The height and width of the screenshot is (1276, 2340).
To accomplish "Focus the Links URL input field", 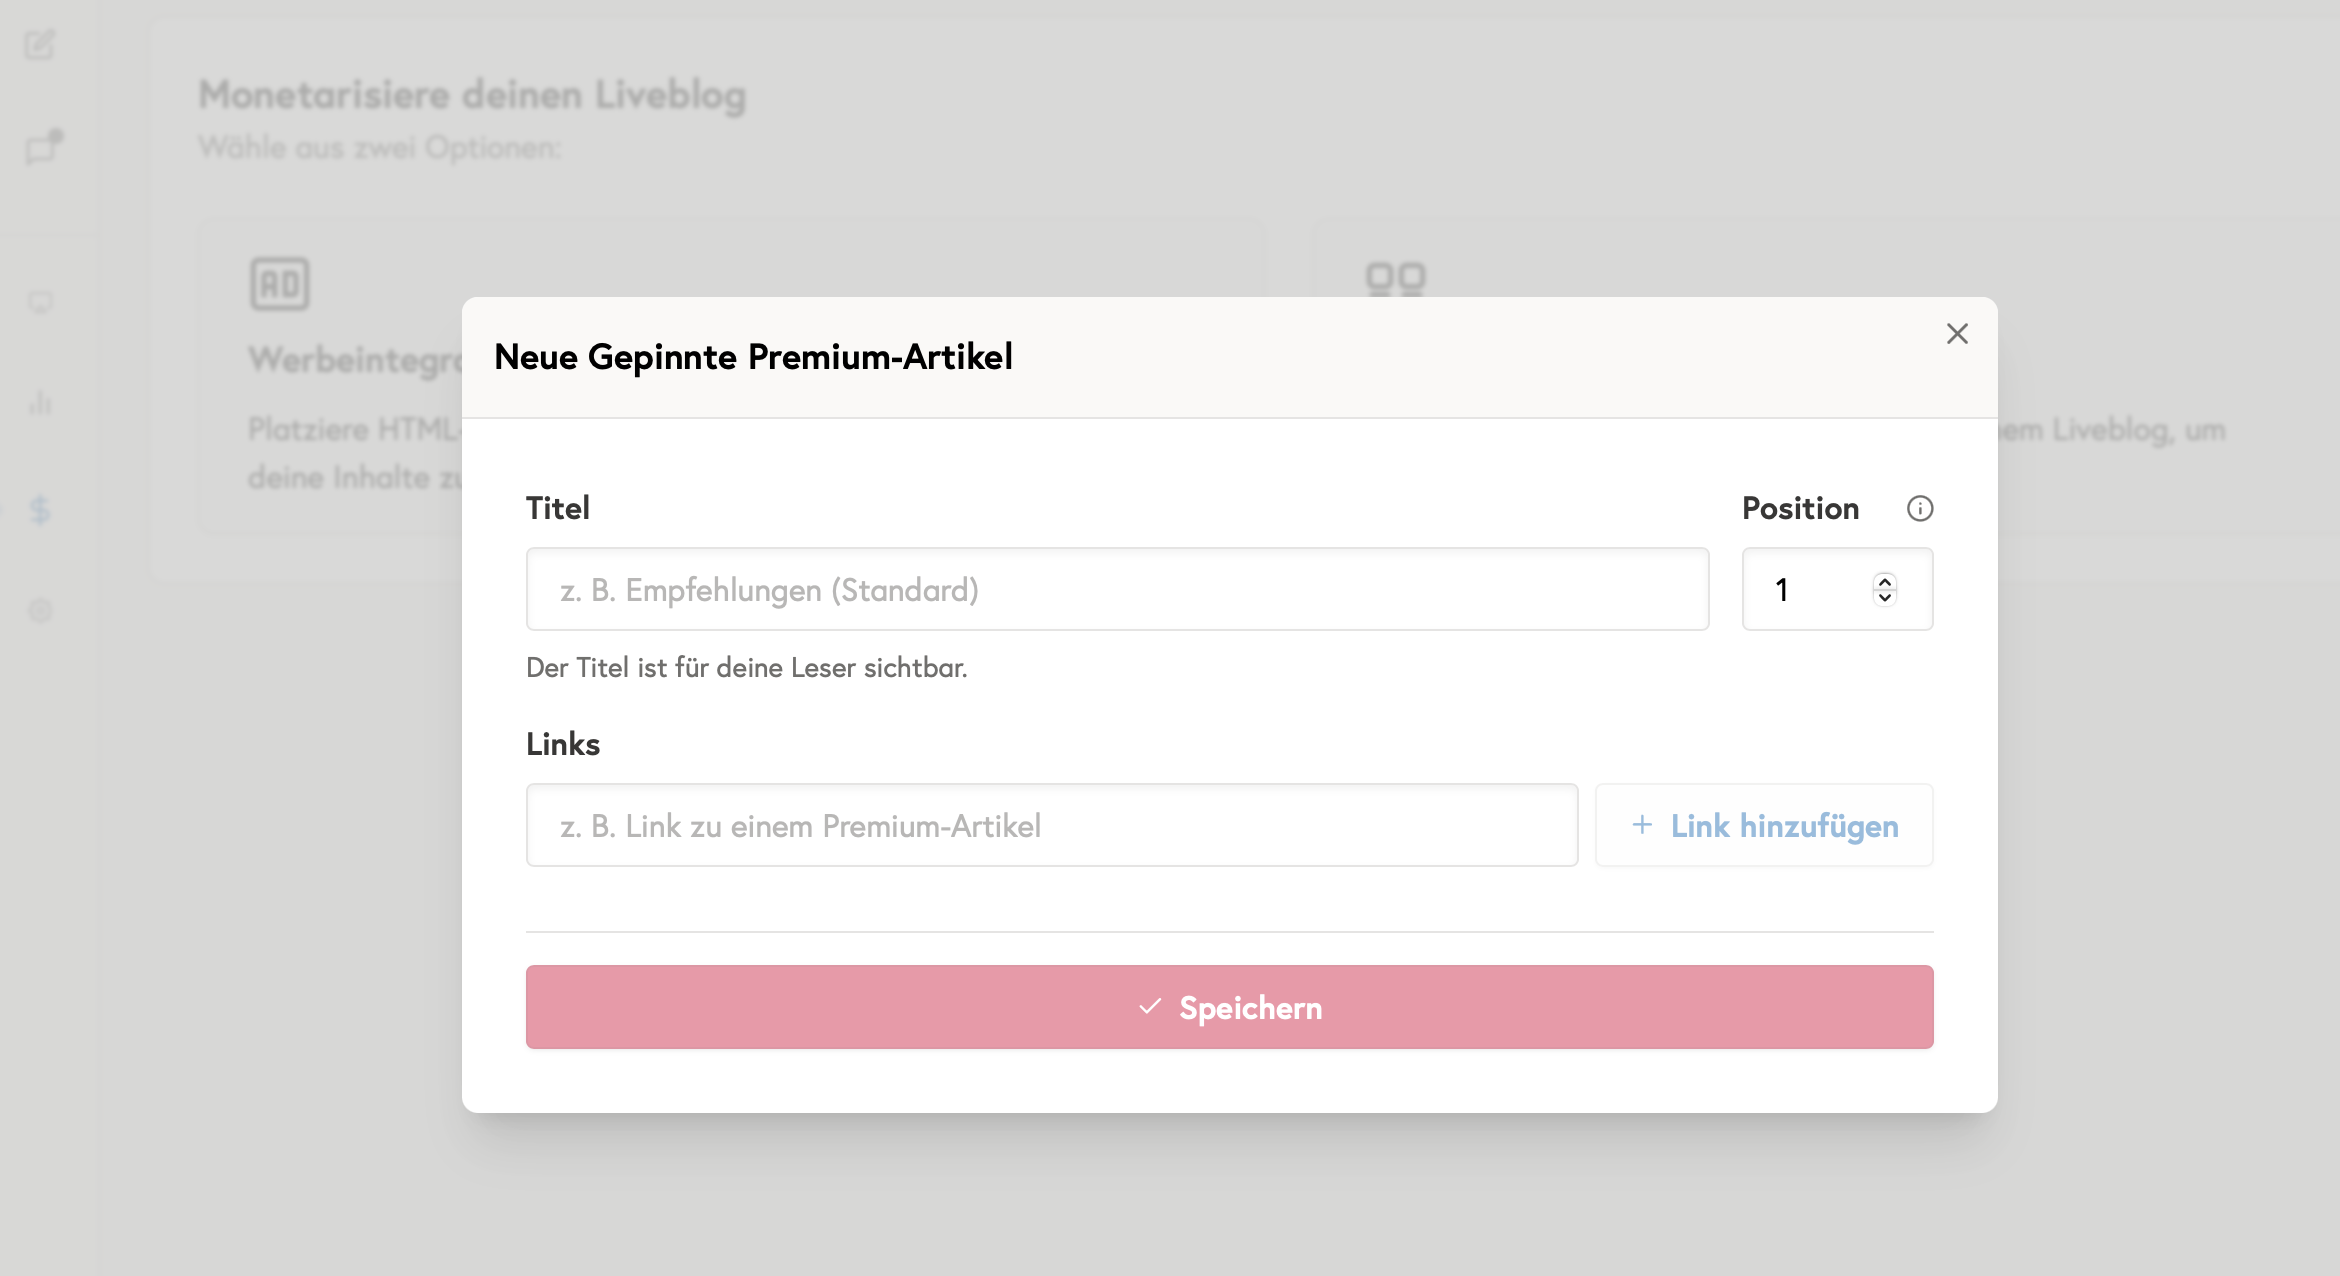I will coord(1051,826).
